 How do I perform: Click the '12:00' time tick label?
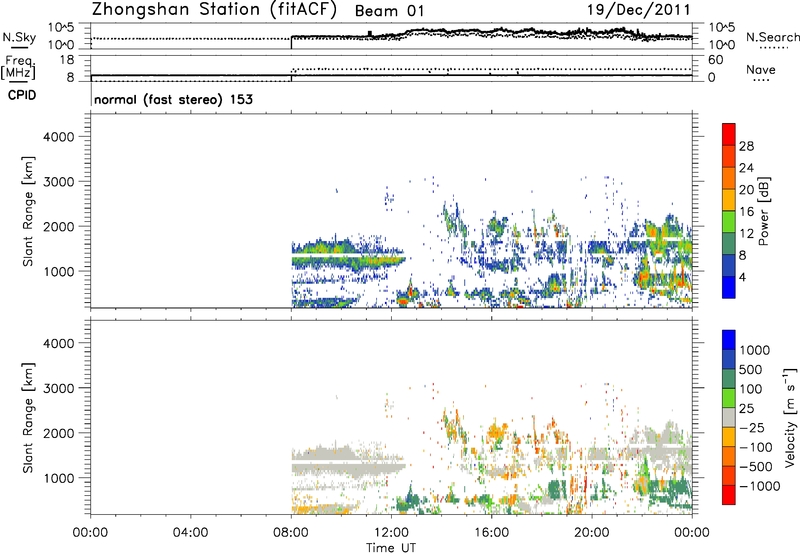tap(391, 533)
